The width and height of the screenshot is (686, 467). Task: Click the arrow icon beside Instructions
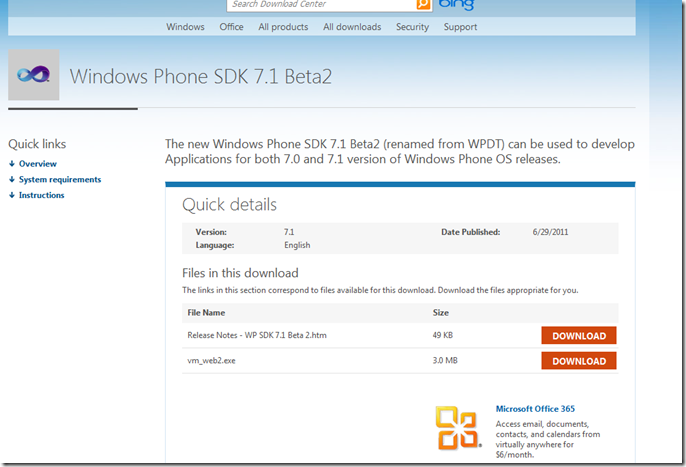[x=12, y=195]
